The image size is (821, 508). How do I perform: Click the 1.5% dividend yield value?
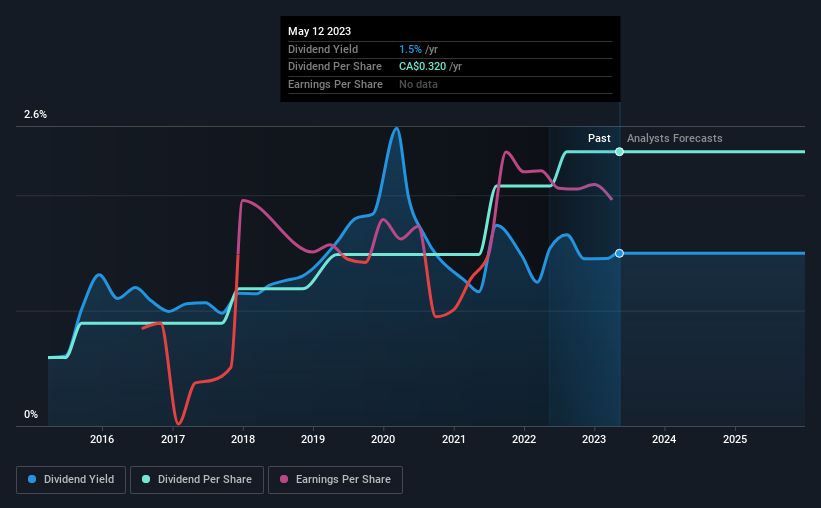click(x=410, y=49)
